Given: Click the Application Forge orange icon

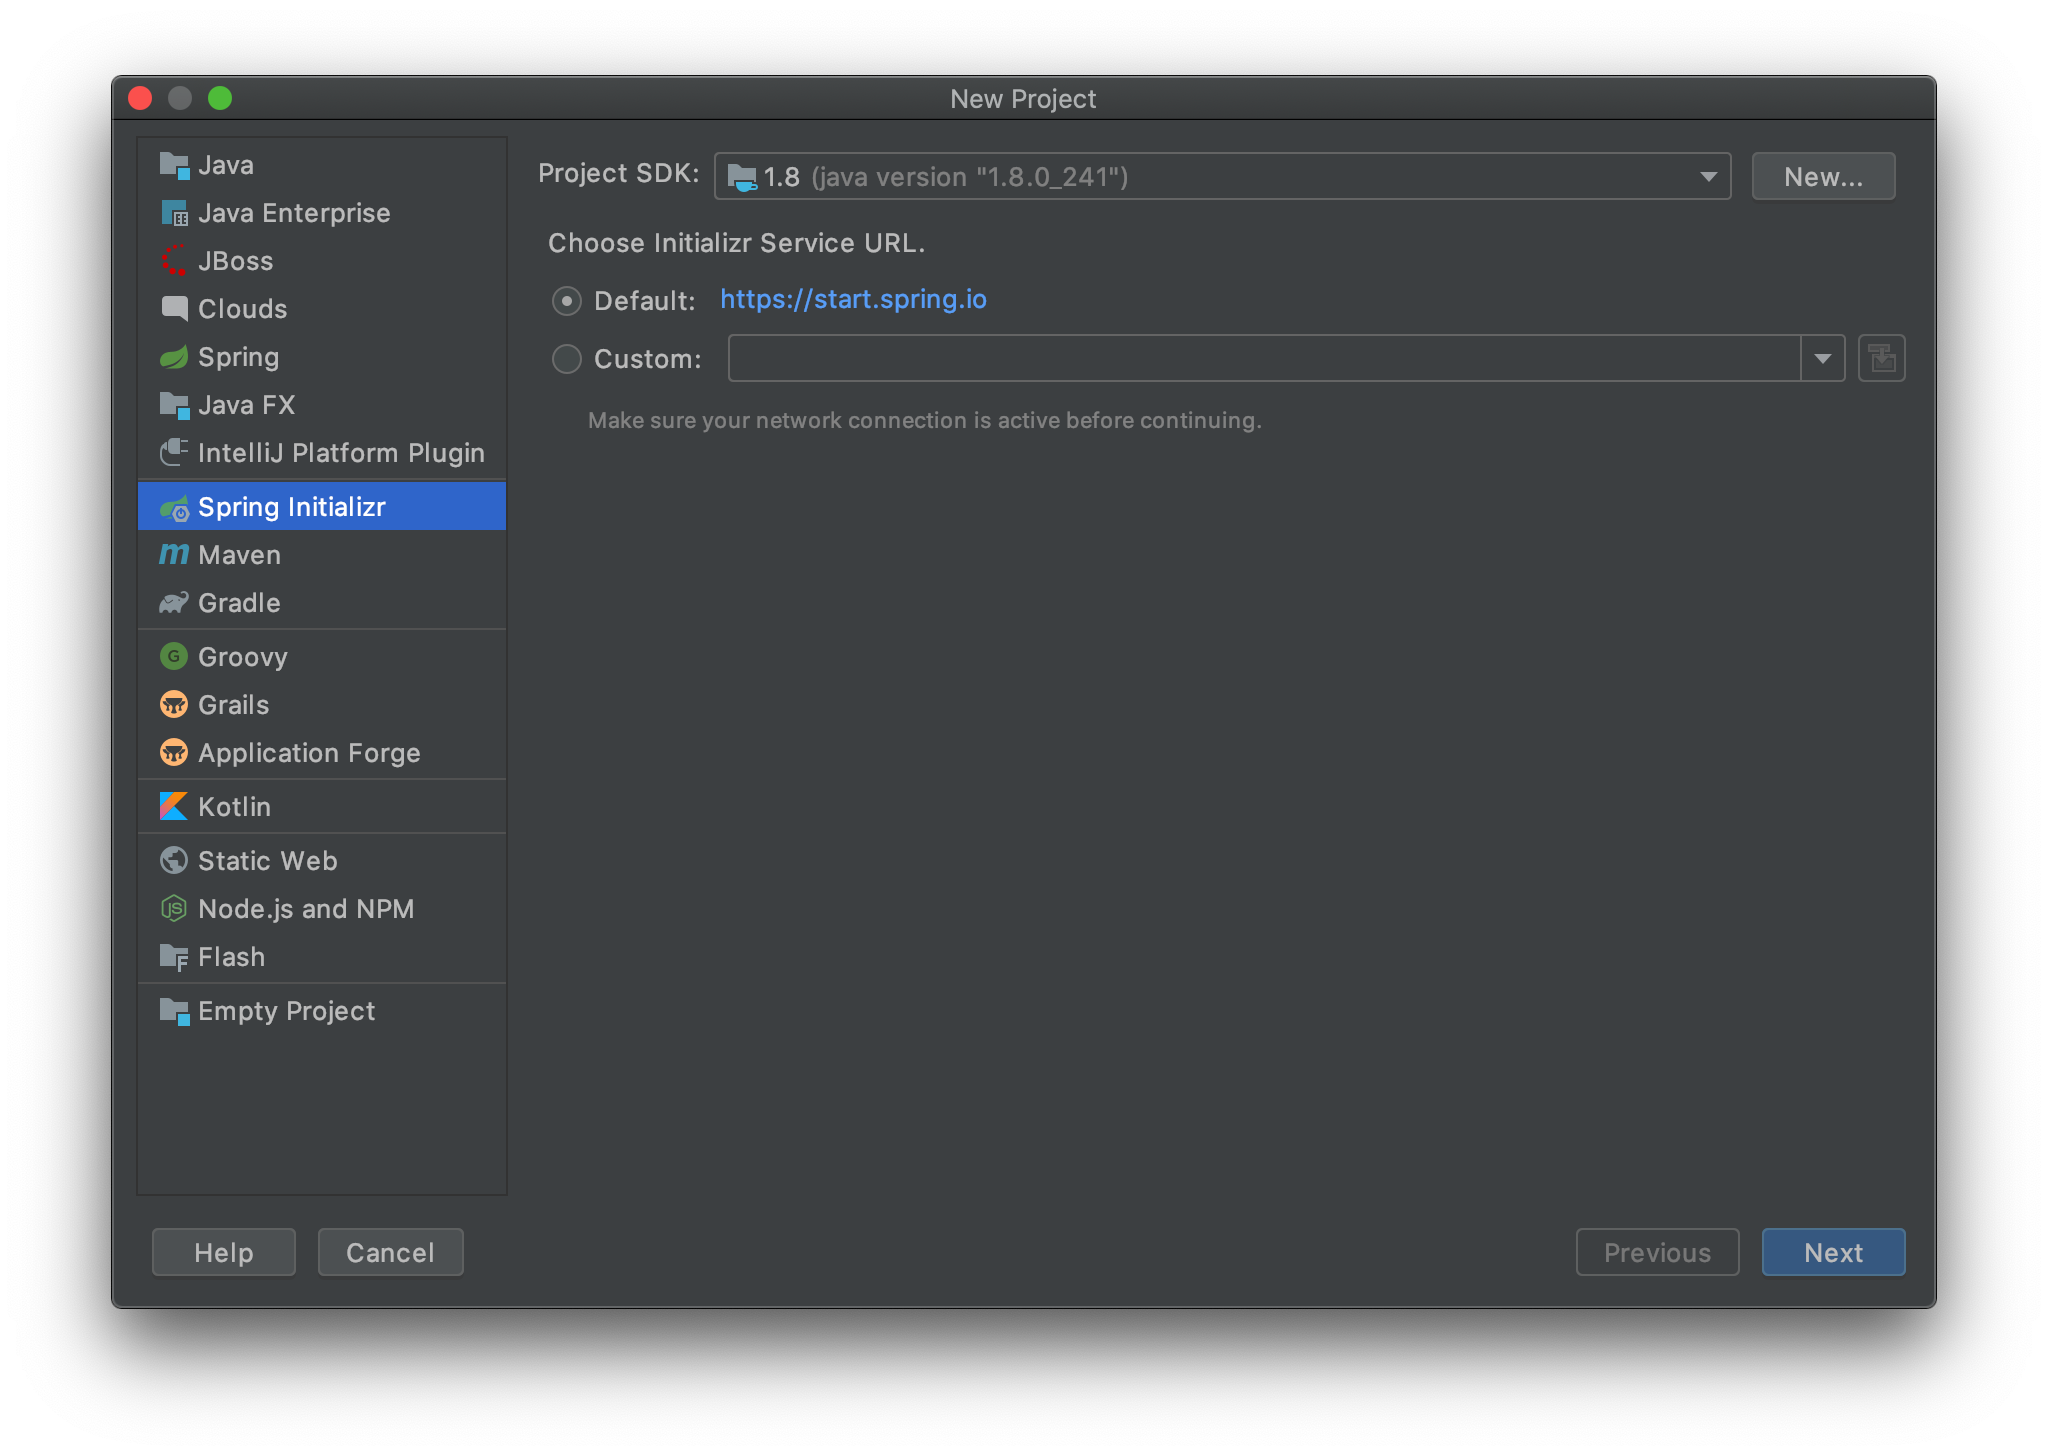Looking at the screenshot, I should [x=174, y=752].
